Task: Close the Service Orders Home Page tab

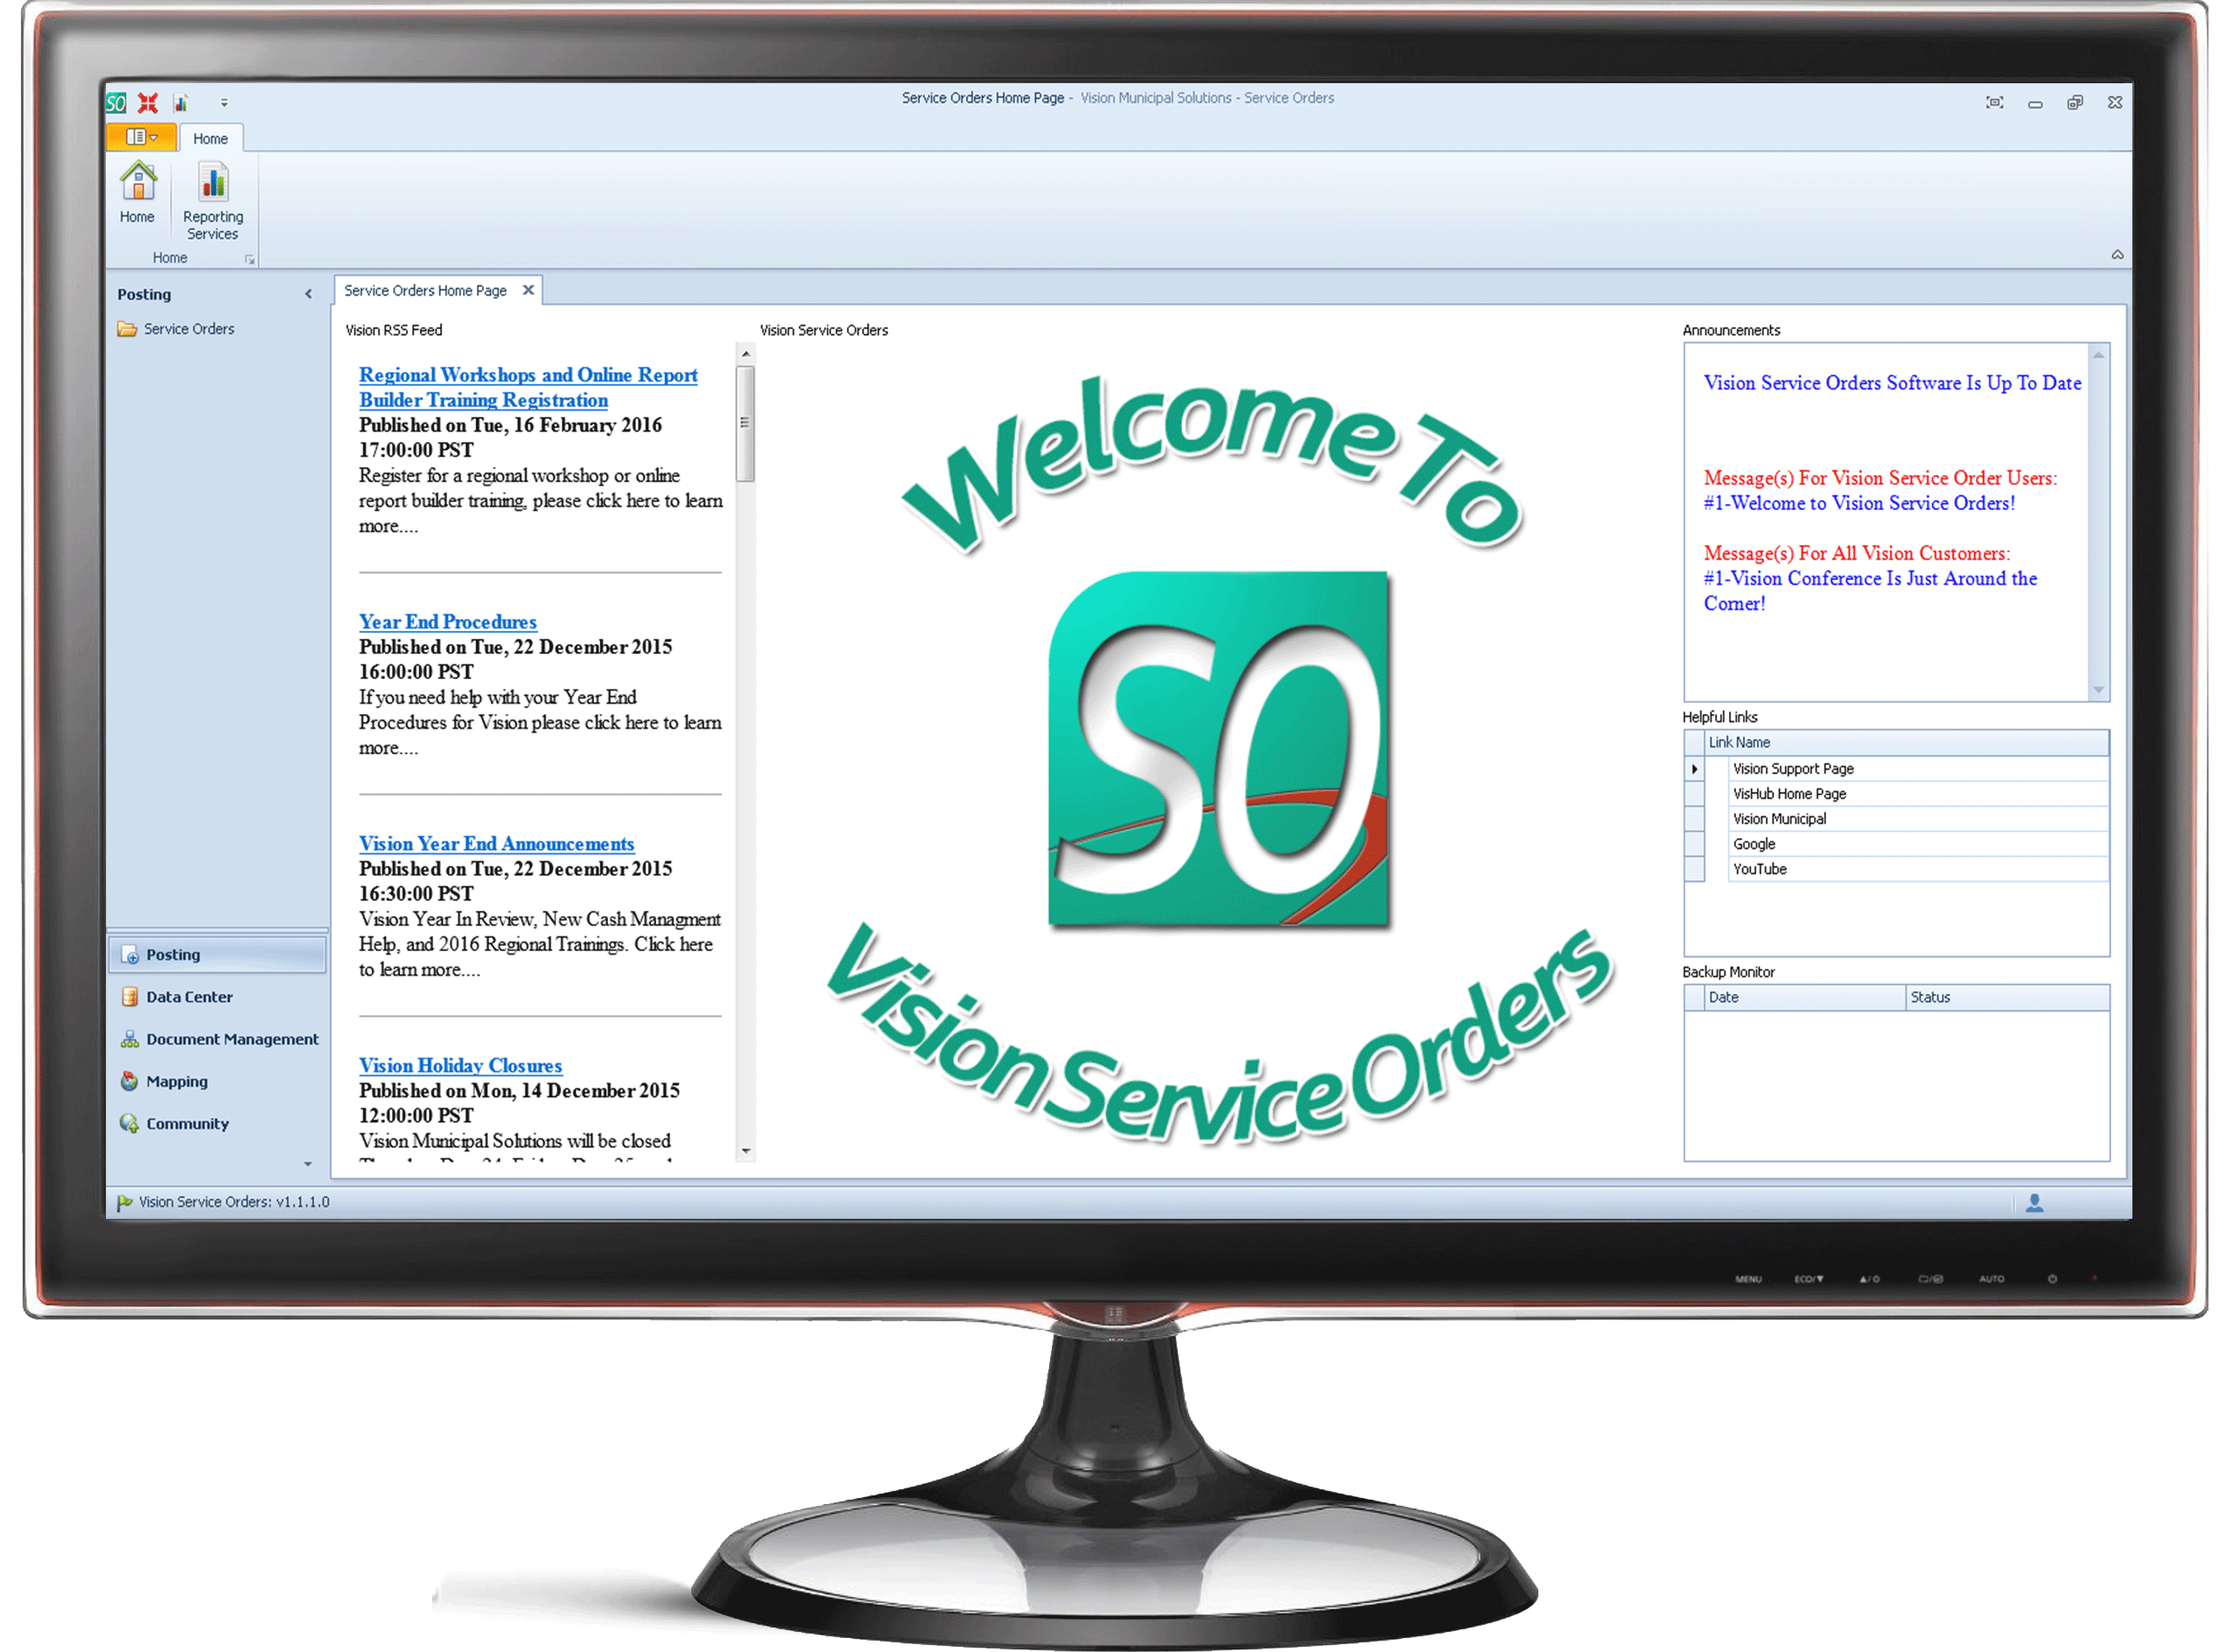Action: [528, 290]
